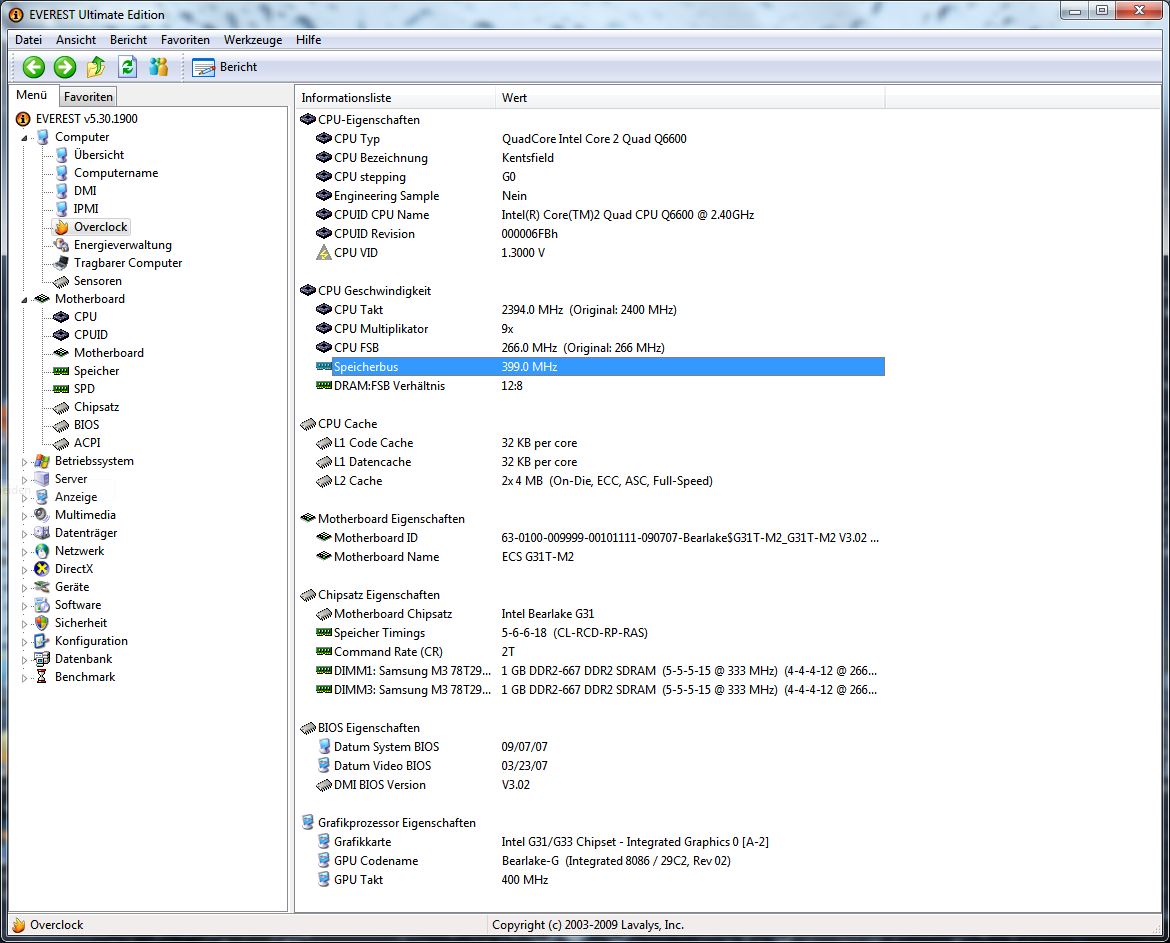Switch to the Menü tab

[x=31, y=95]
